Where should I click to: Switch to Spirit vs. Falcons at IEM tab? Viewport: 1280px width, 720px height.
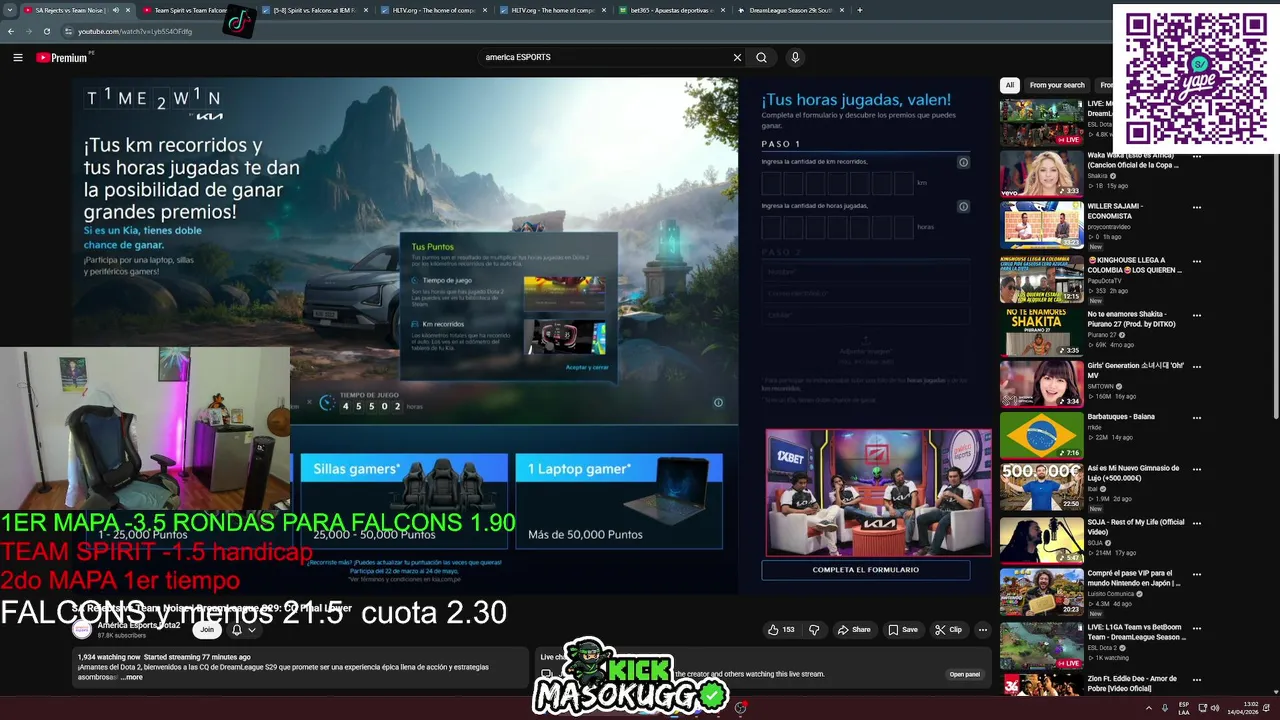pyautogui.click(x=315, y=10)
